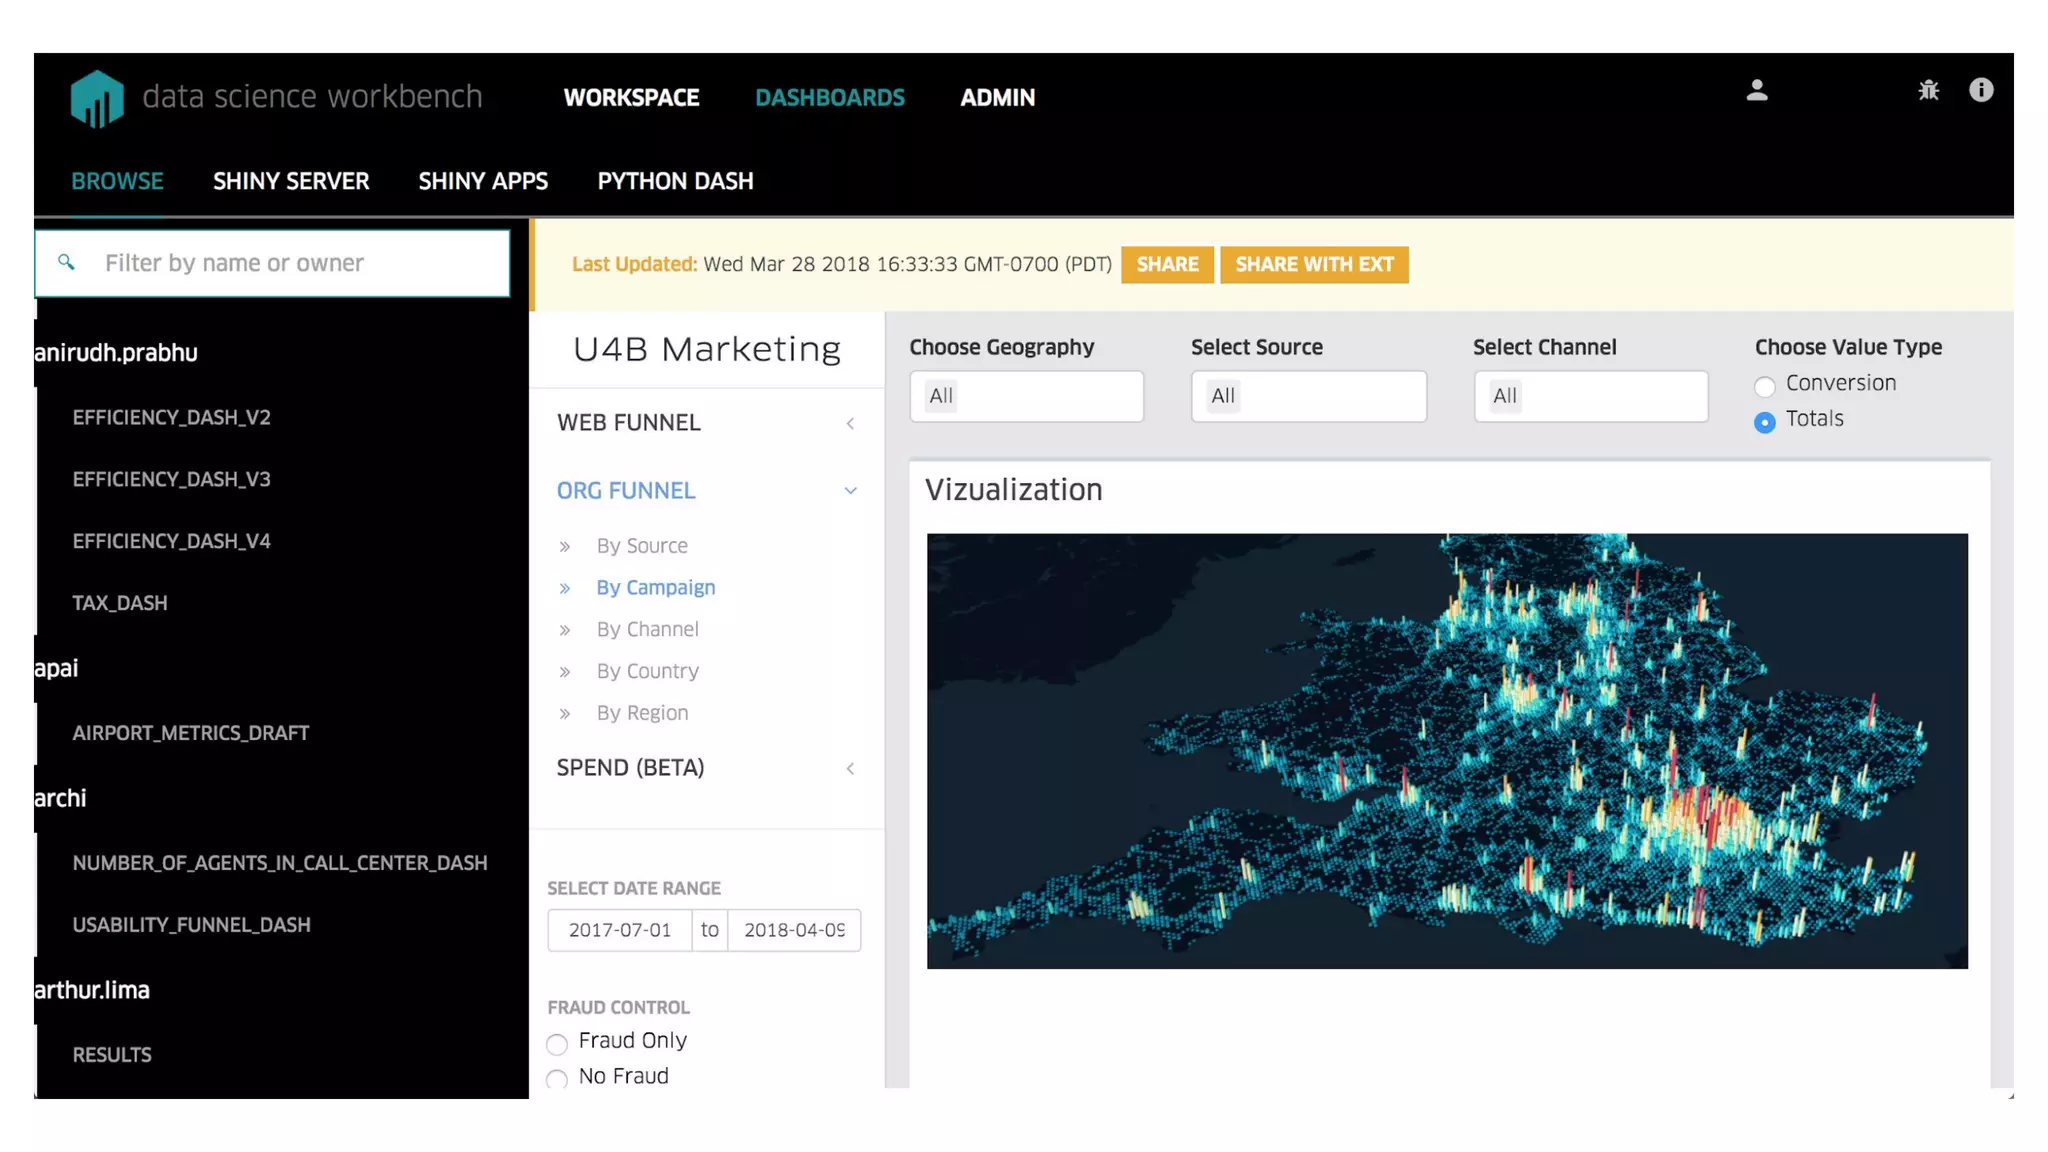Image resolution: width=2048 pixels, height=1152 pixels.
Task: Click double-chevron icon beside By Country
Action: pos(565,672)
